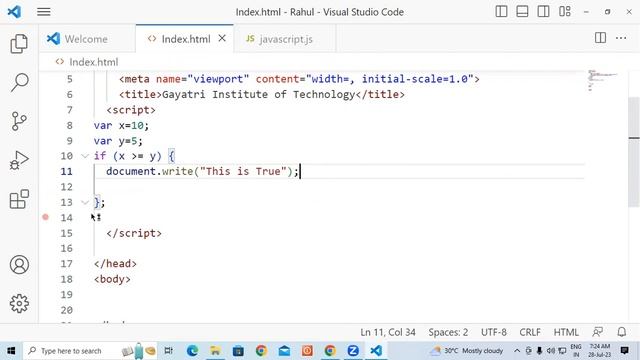Click the <body> tag on line 18

point(112,279)
